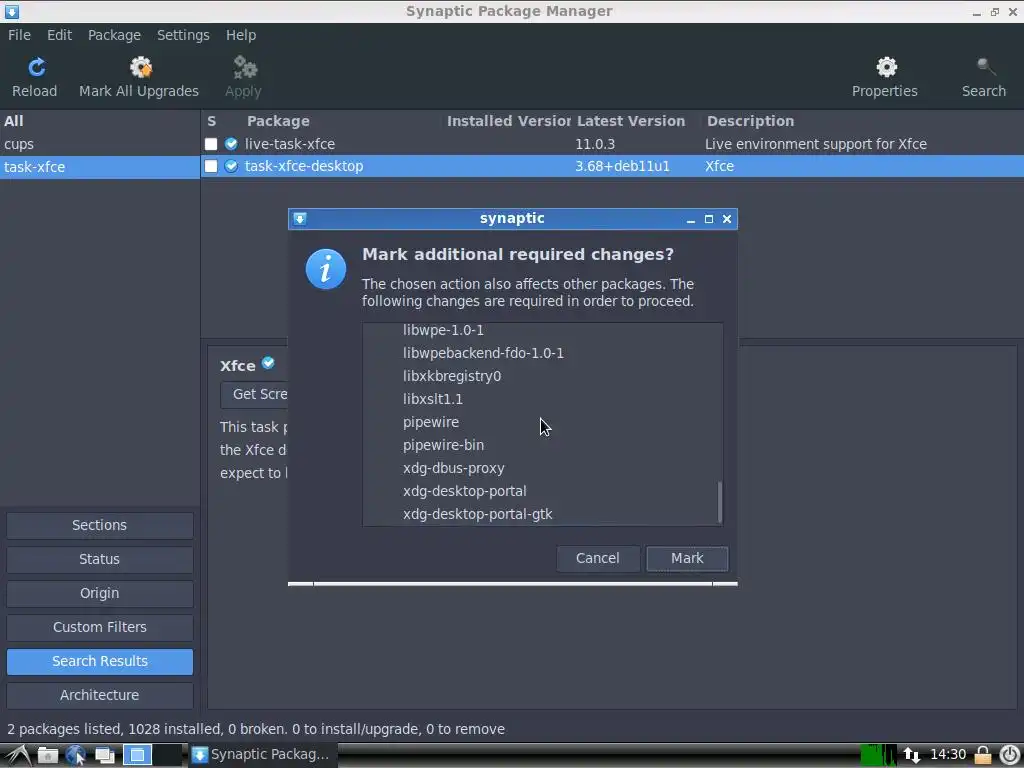This screenshot has height=768, width=1024.
Task: Click the status icon beside live-task-xfce
Action: pos(231,144)
